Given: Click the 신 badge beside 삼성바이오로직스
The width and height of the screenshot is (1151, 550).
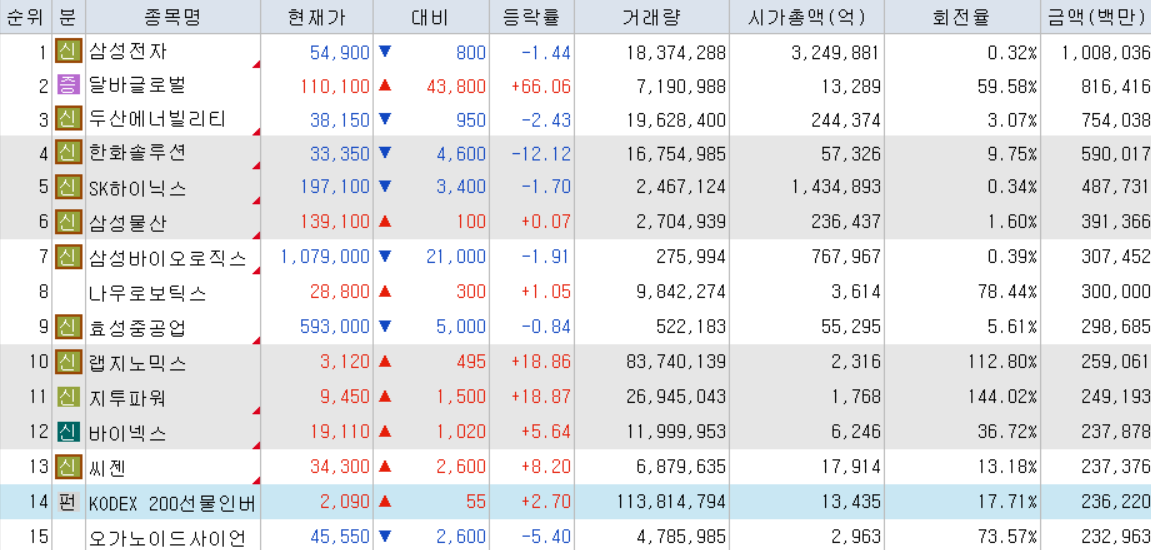Looking at the screenshot, I should (68, 256).
